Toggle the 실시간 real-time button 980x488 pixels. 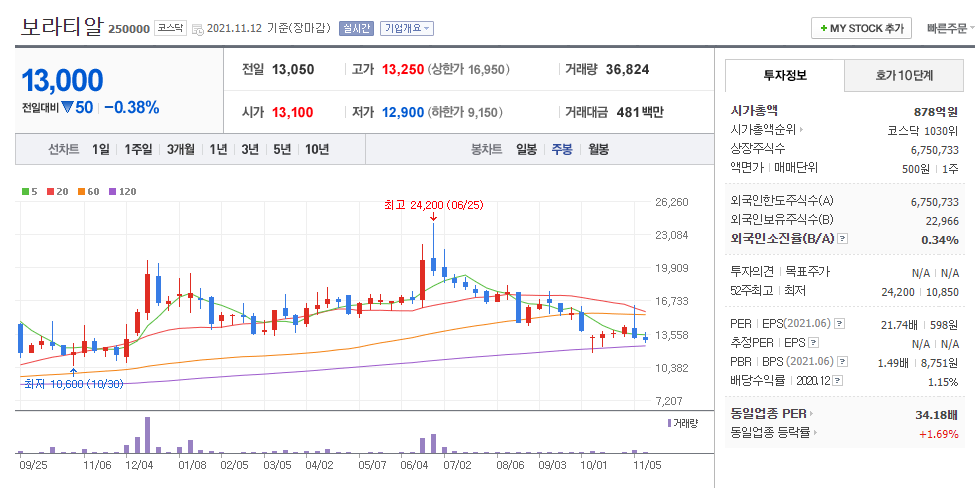[x=356, y=29]
